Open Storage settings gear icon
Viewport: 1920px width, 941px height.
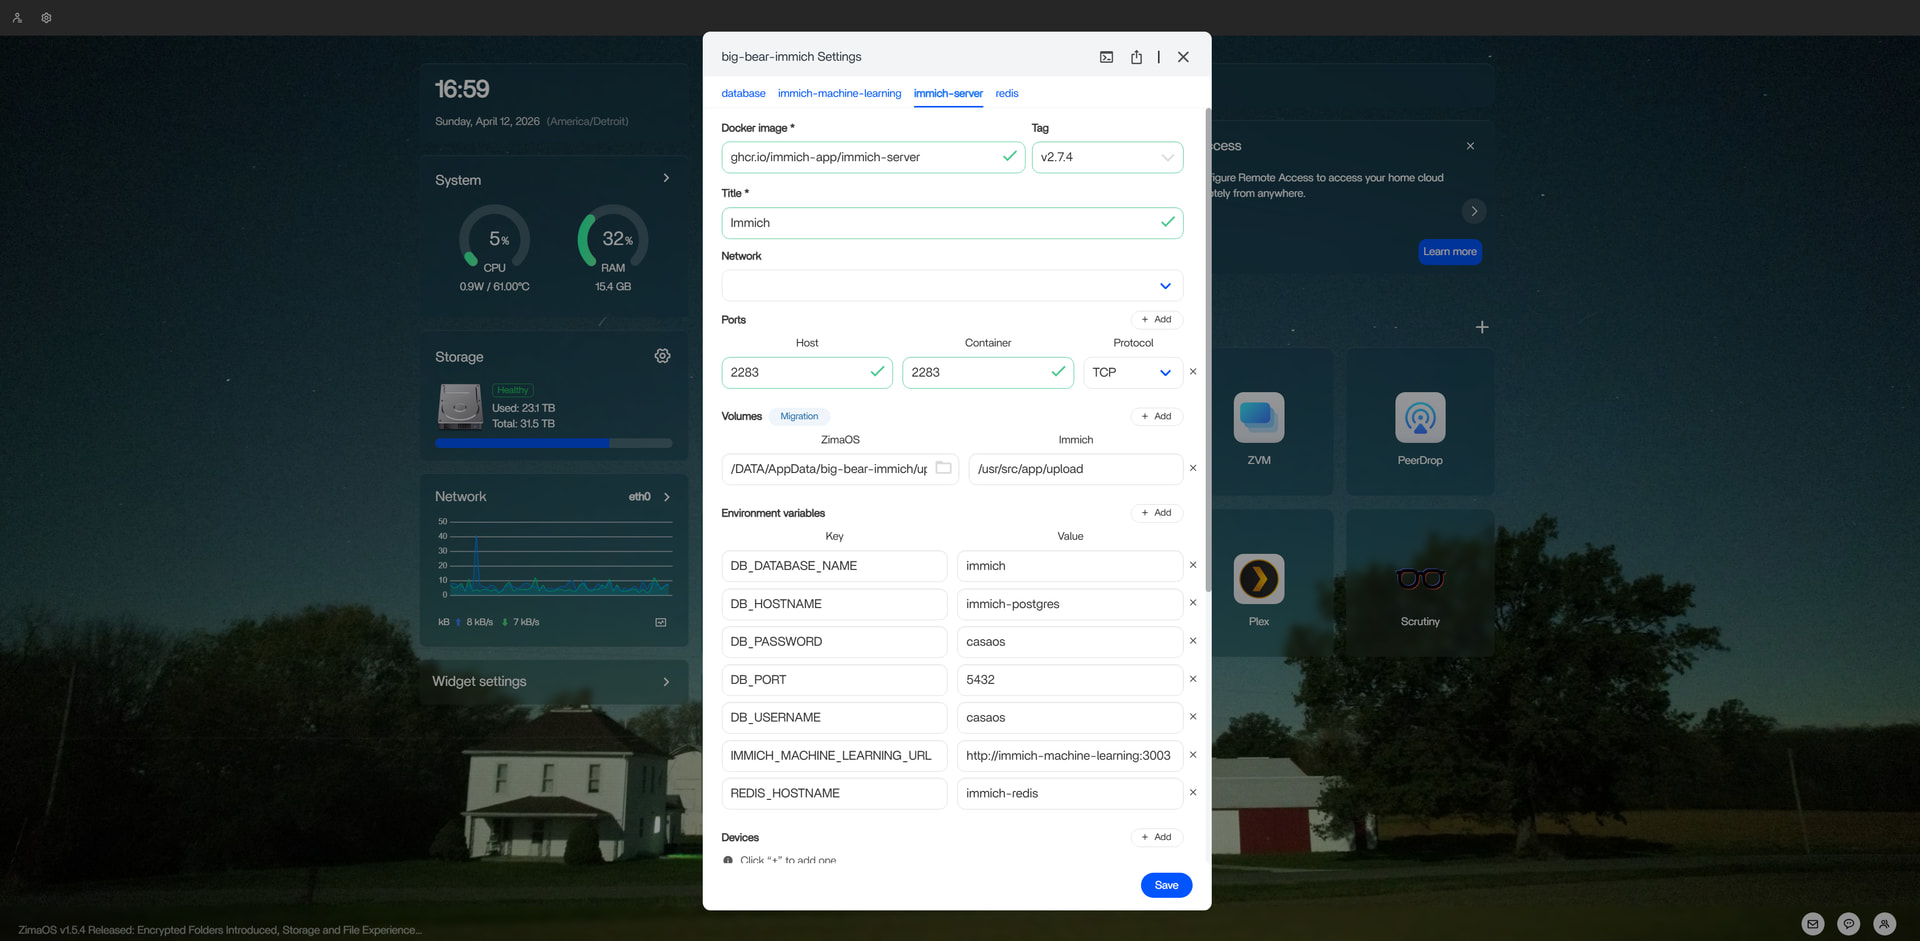coord(662,356)
